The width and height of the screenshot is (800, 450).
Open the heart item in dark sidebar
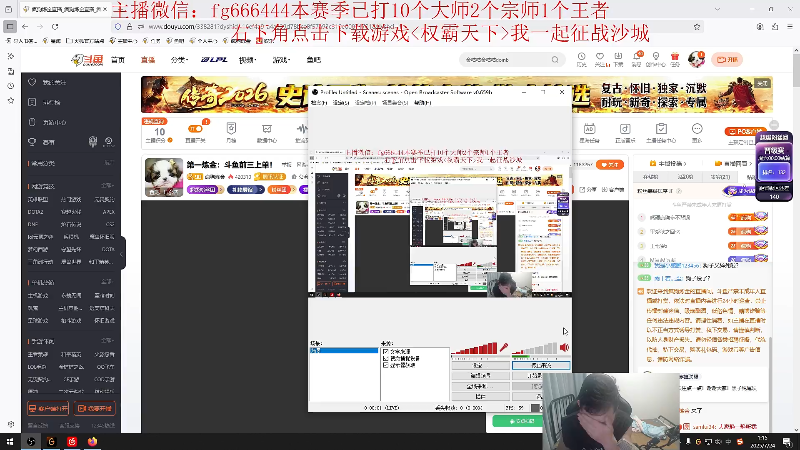32,82
